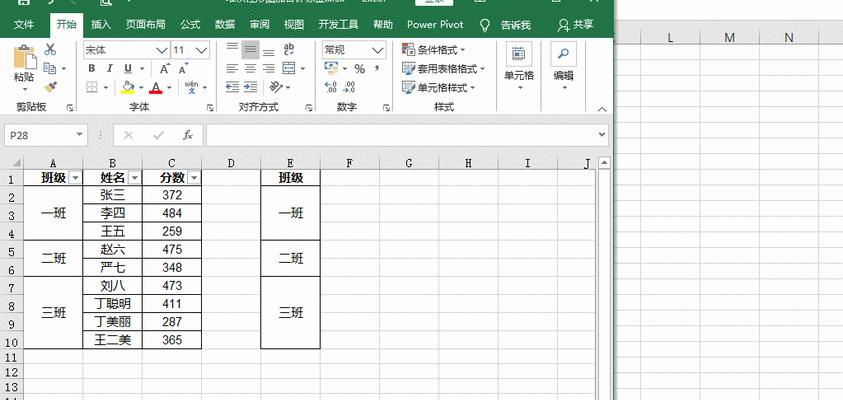Center cell text horizontally
This screenshot has width=843, height=400.
251,68
